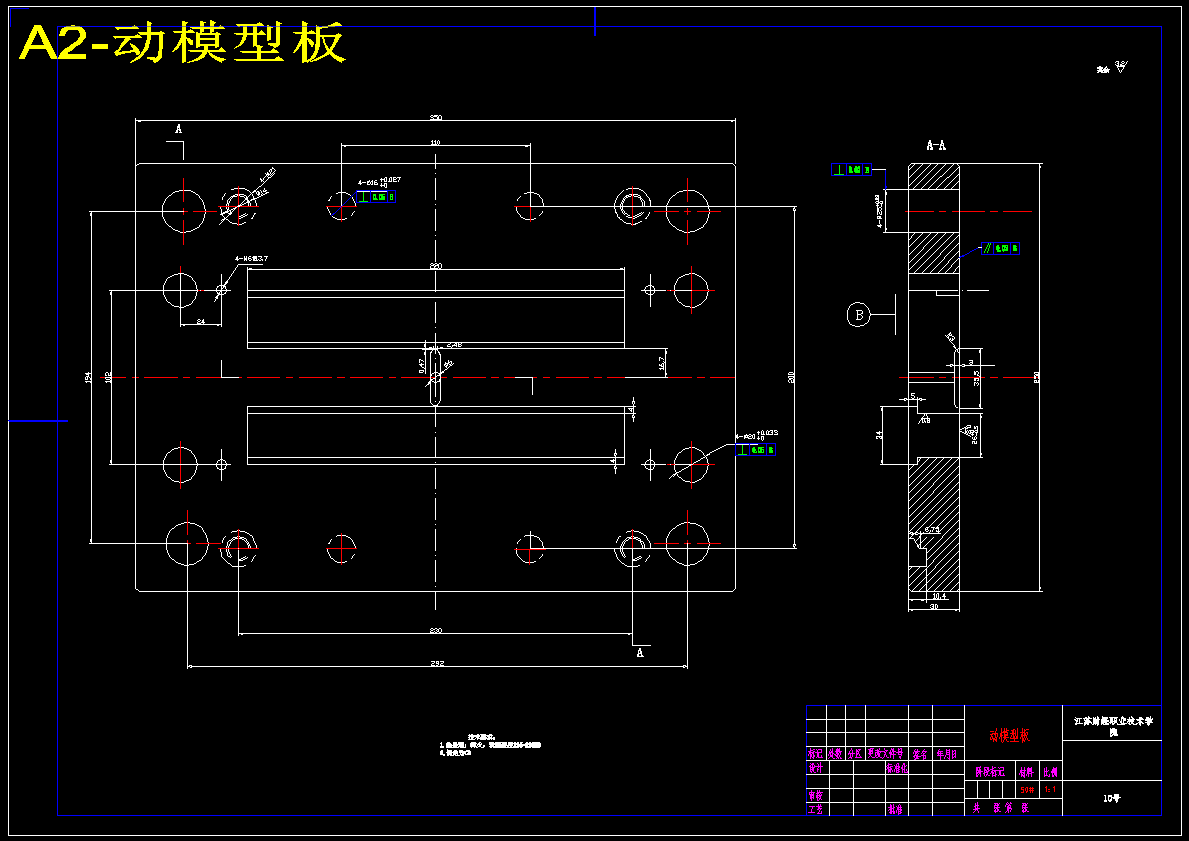The image size is (1189, 841).
Task: Select the '34' dimension left of the section view
Action: (879, 435)
